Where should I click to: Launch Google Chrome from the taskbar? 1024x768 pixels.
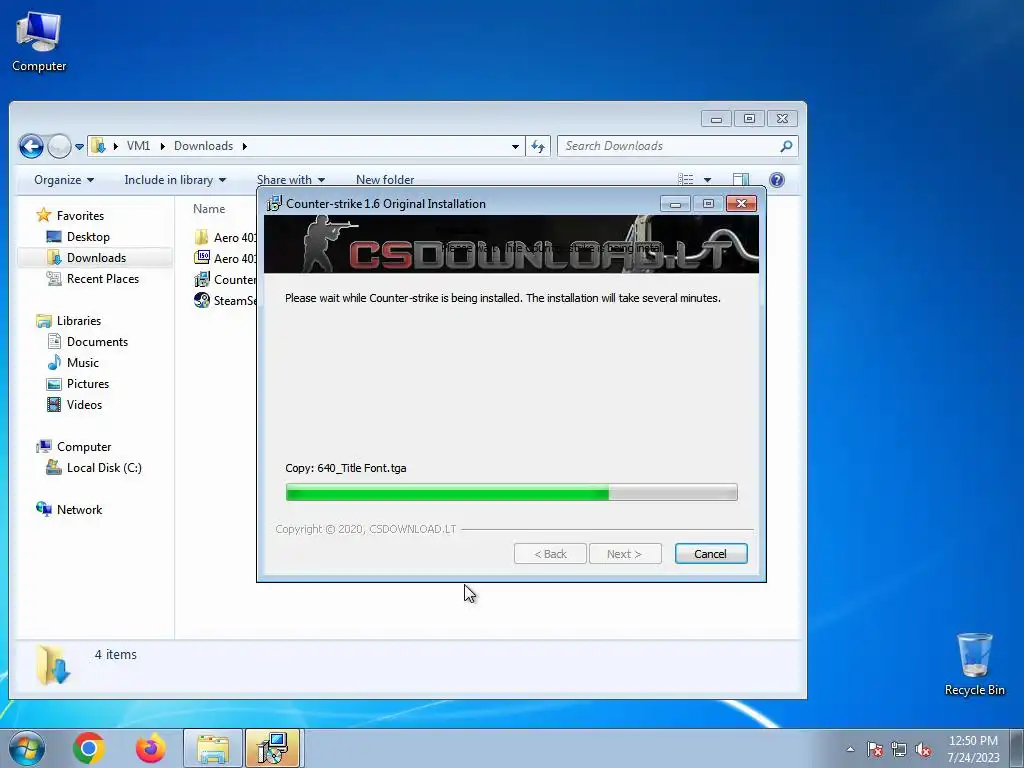pyautogui.click(x=89, y=748)
